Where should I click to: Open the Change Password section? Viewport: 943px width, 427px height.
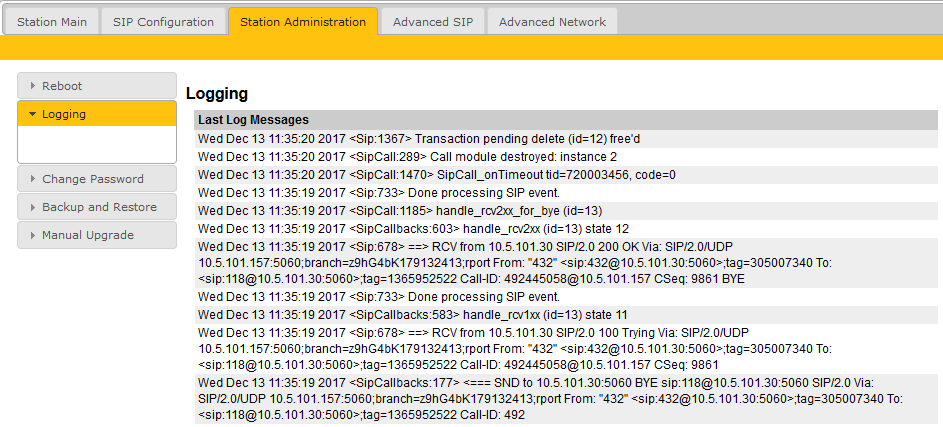[x=93, y=179]
